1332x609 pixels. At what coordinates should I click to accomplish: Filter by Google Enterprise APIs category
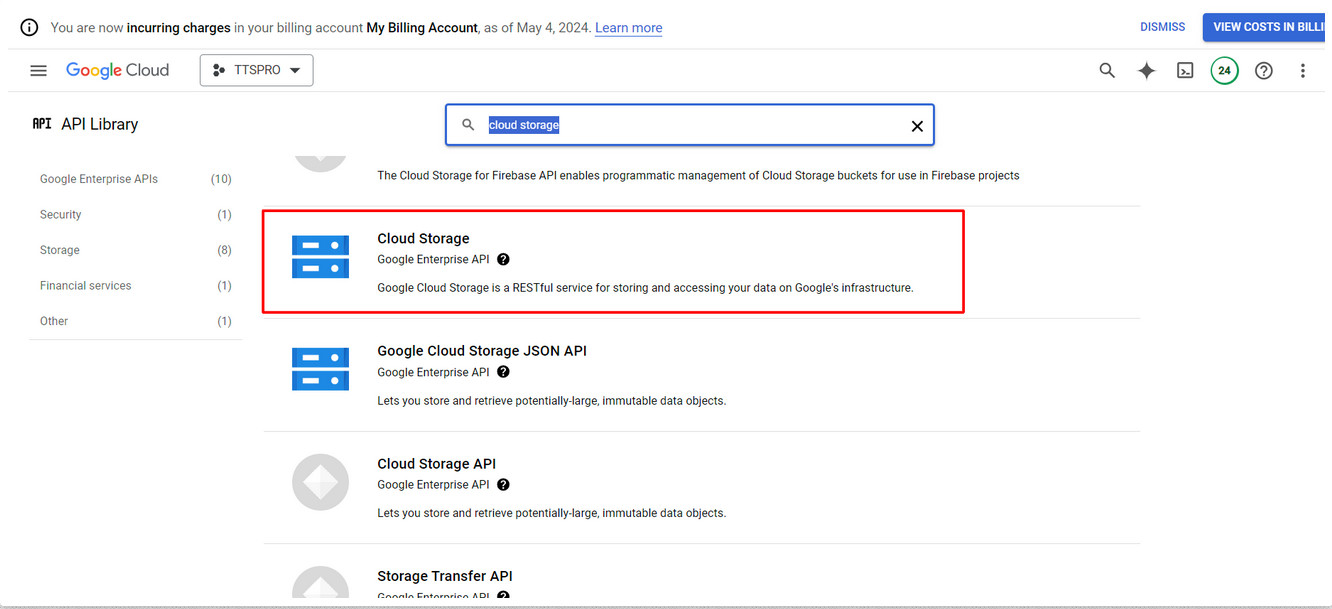pos(135,179)
